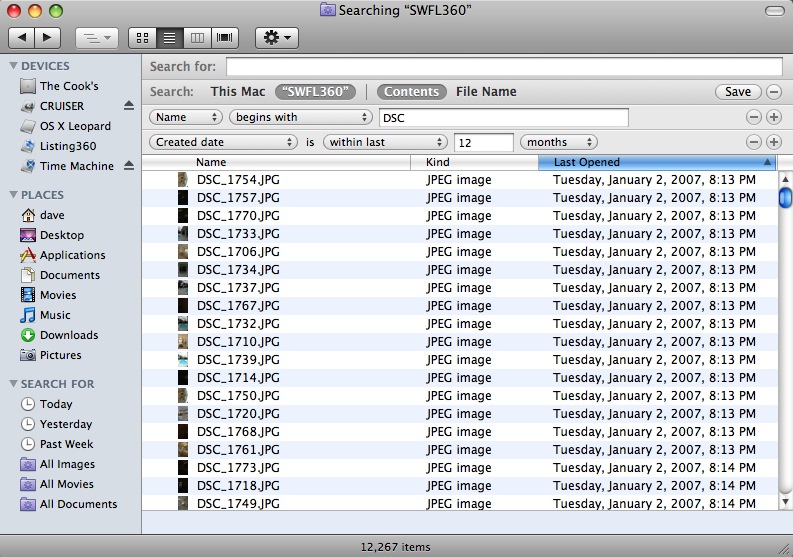
Task: Click the DSC name value field
Action: click(504, 118)
